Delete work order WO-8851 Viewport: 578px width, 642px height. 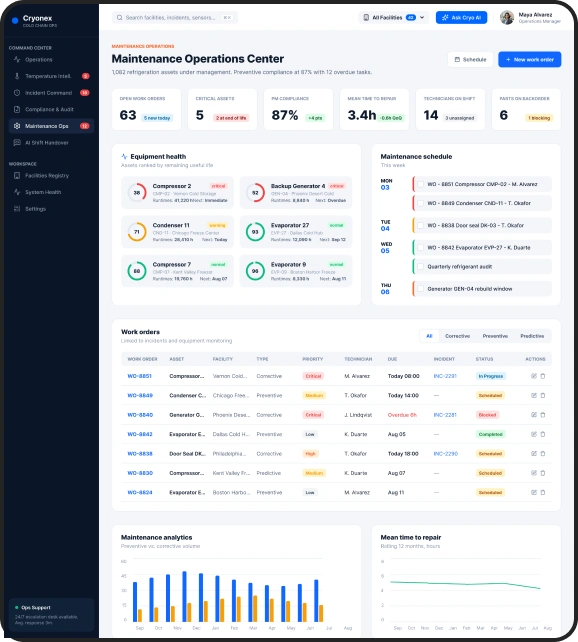(543, 376)
